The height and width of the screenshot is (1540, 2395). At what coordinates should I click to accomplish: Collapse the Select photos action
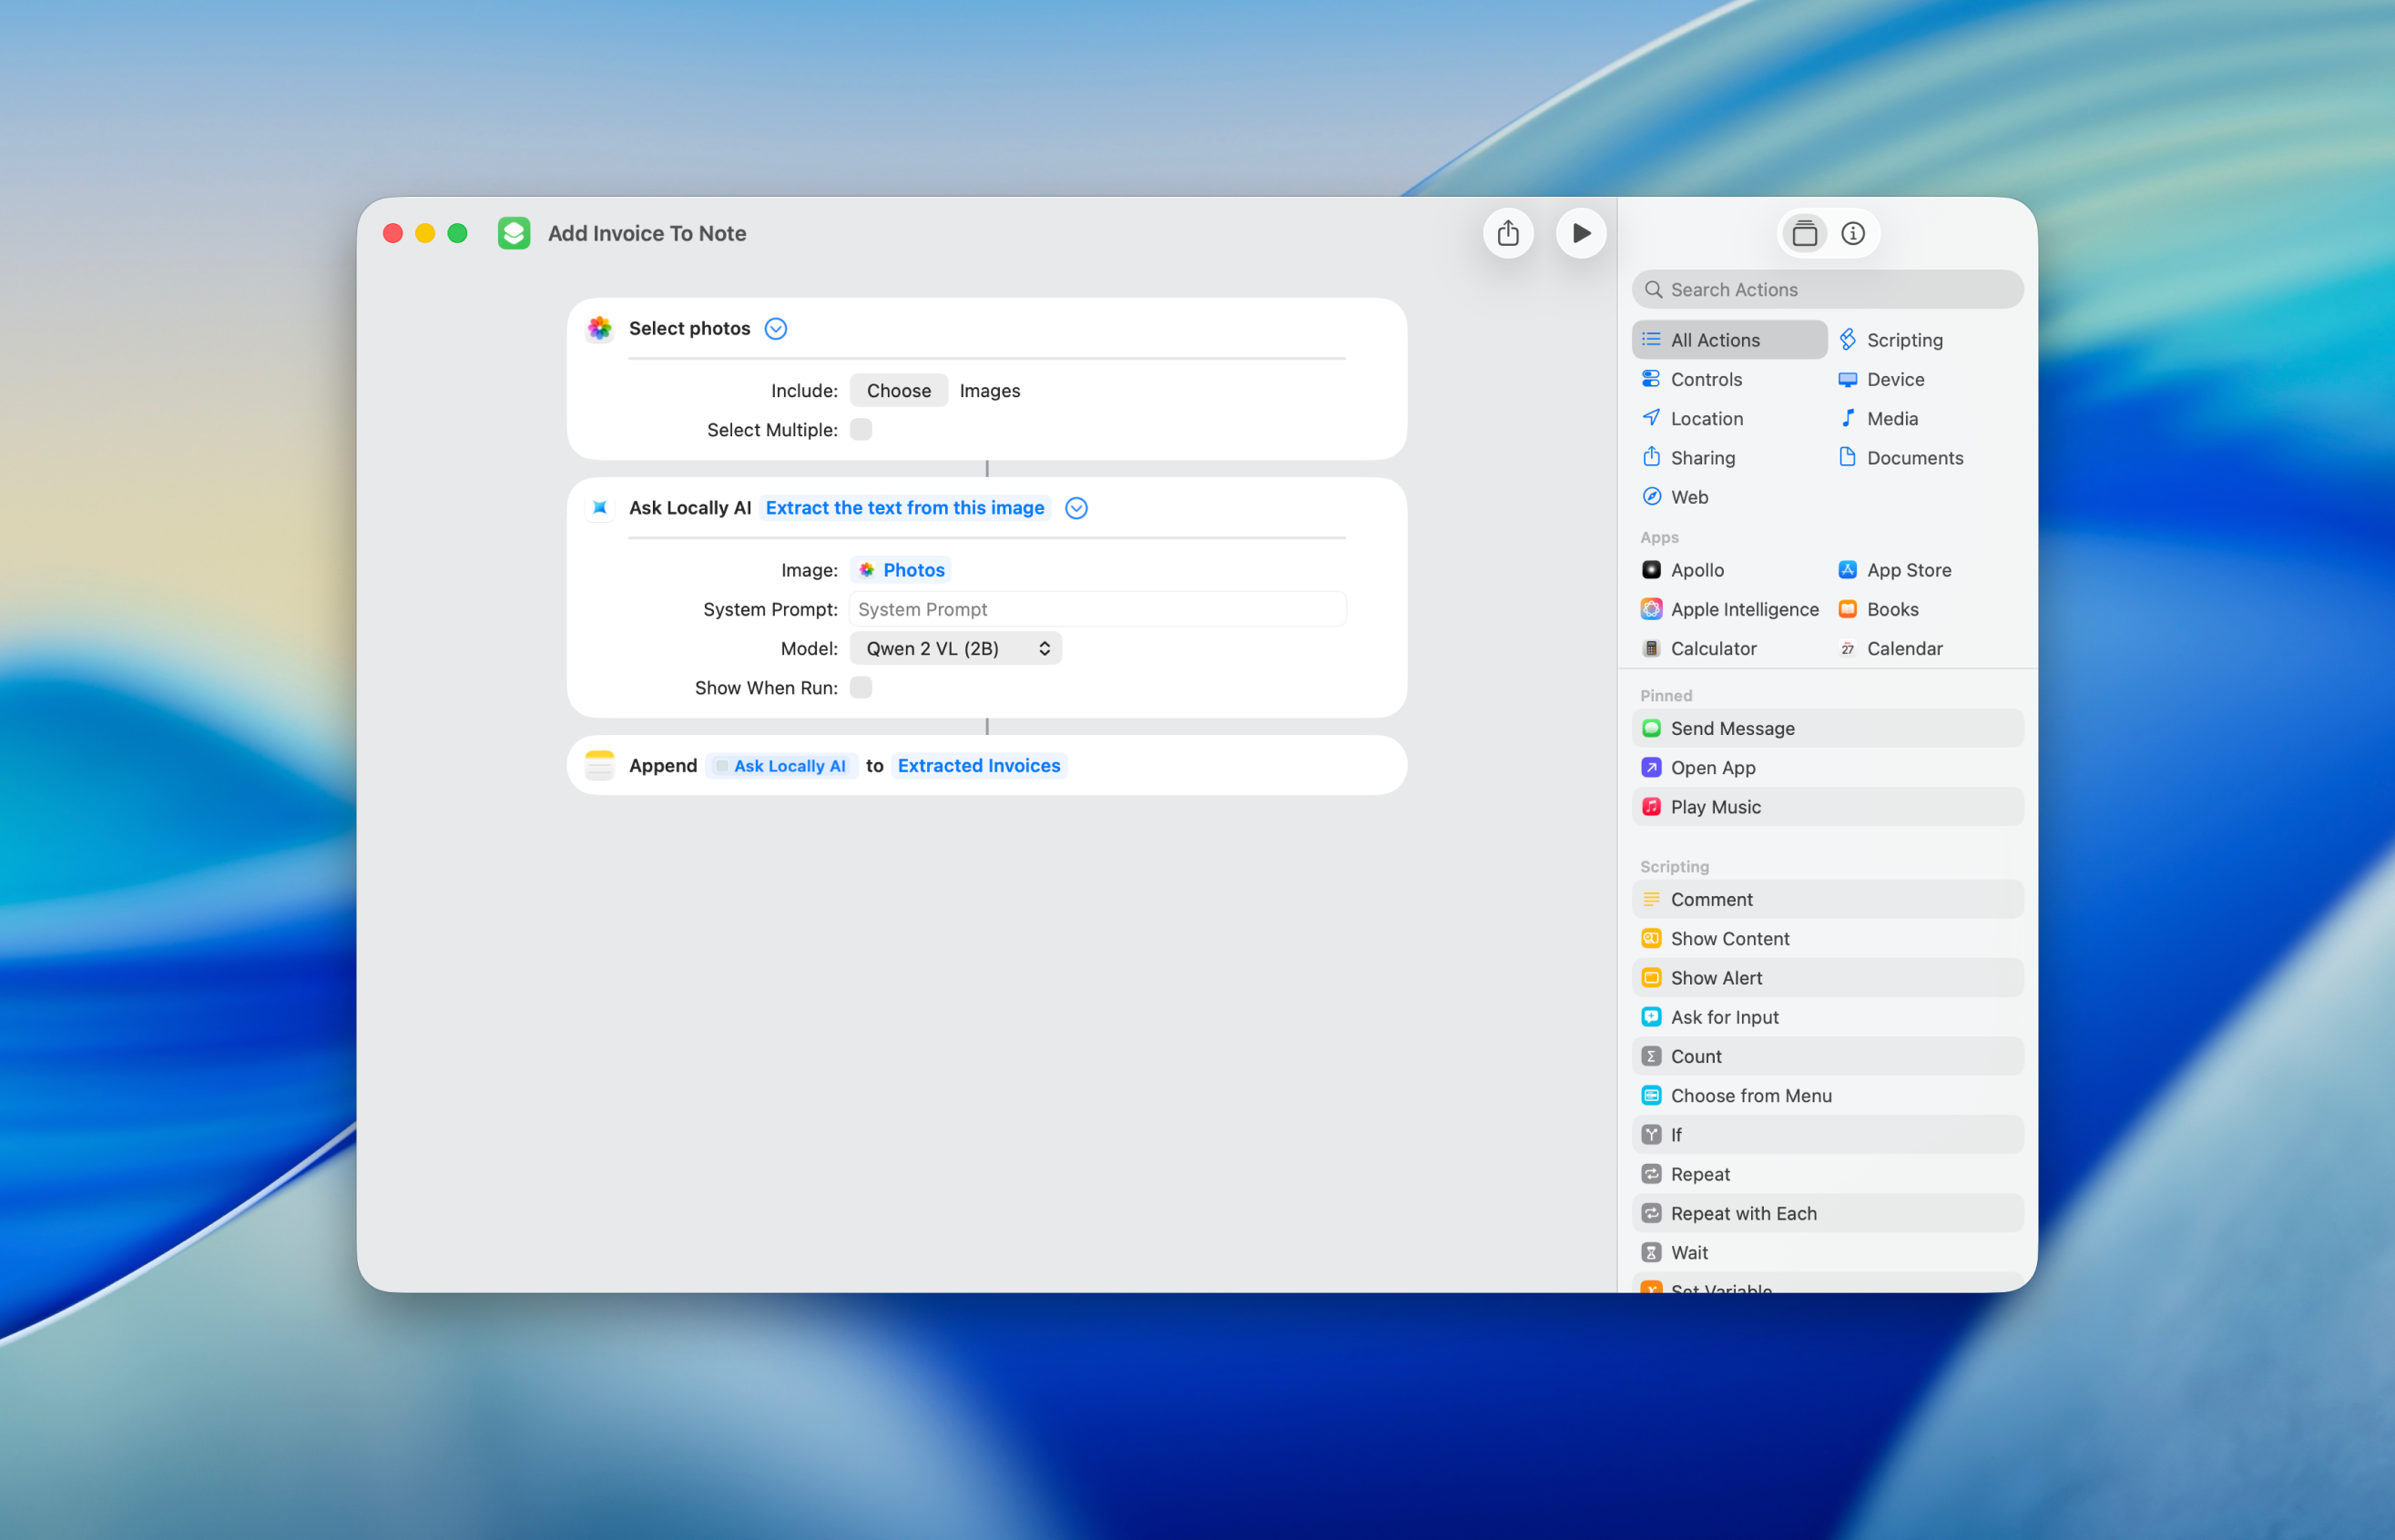click(775, 328)
